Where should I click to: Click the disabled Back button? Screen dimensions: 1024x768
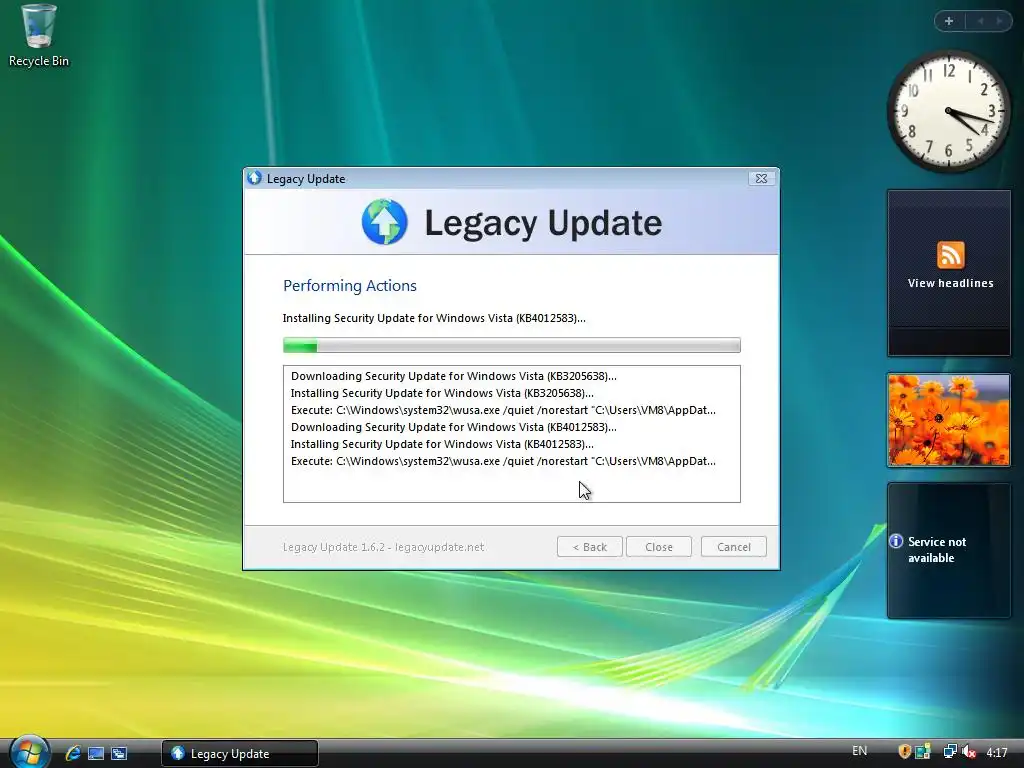point(589,547)
